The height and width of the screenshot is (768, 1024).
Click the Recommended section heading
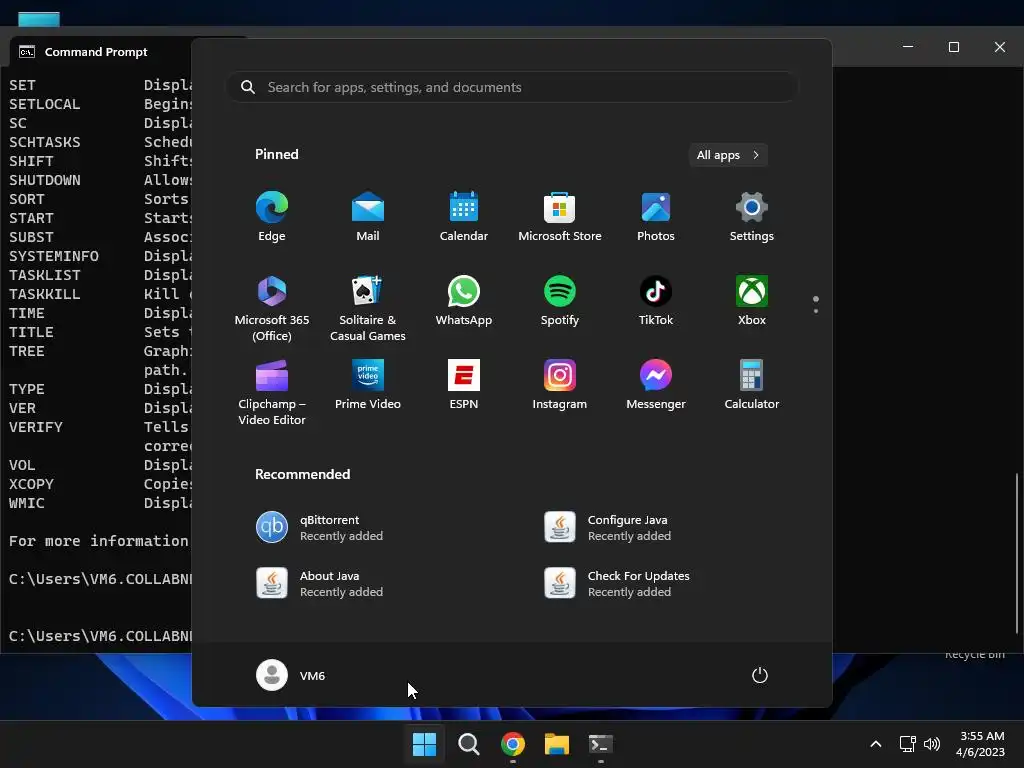(302, 474)
